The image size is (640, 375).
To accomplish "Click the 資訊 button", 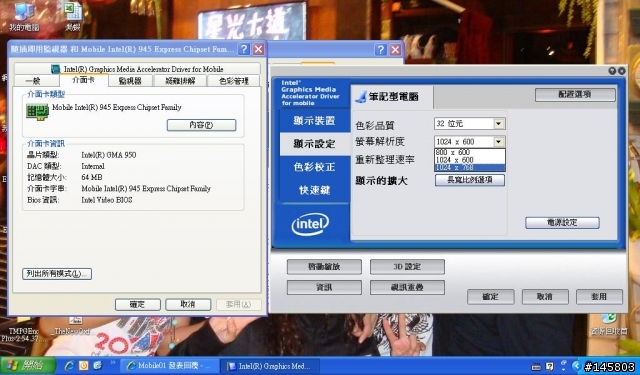I will tap(324, 287).
